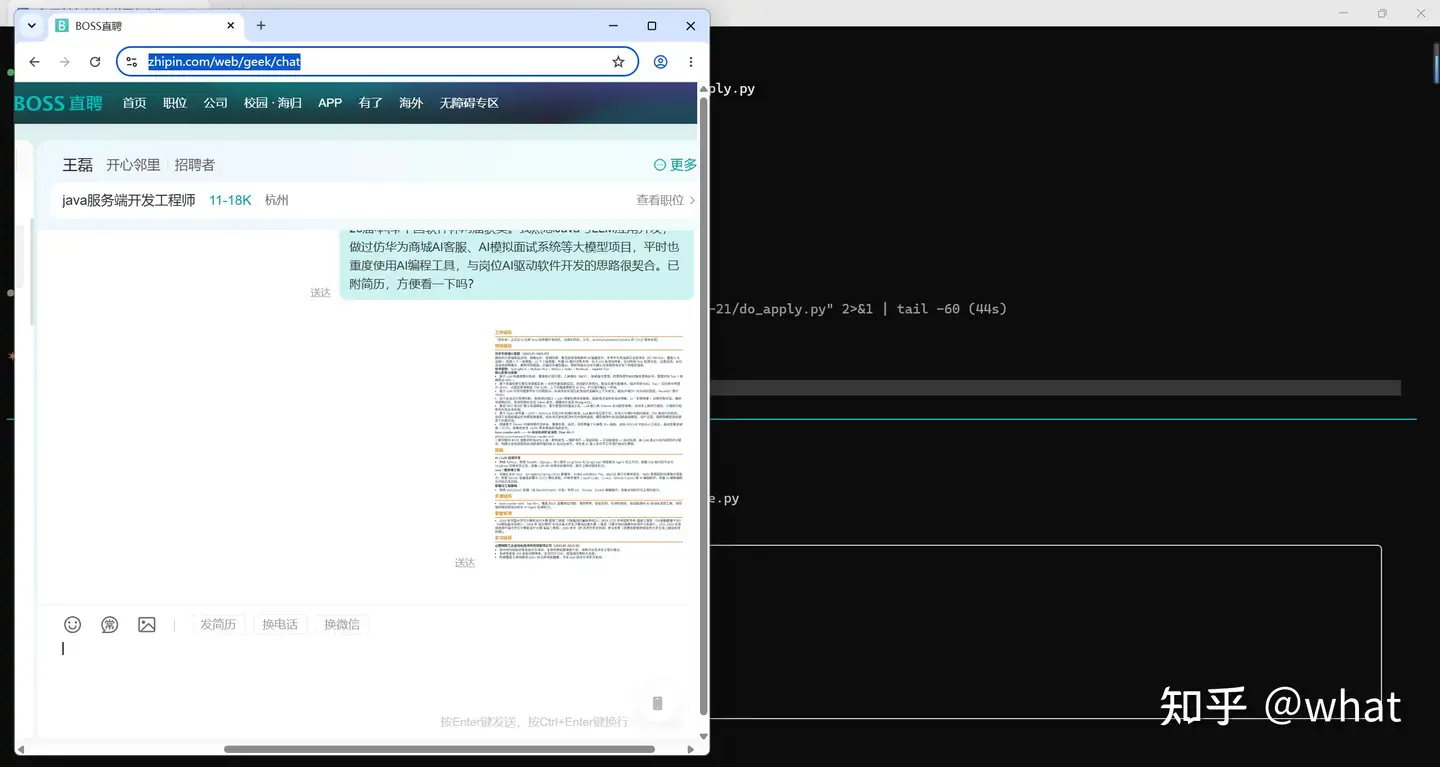This screenshot has width=1440, height=767.
Task: Open the 常用语 quick phrases icon
Action: click(110, 624)
